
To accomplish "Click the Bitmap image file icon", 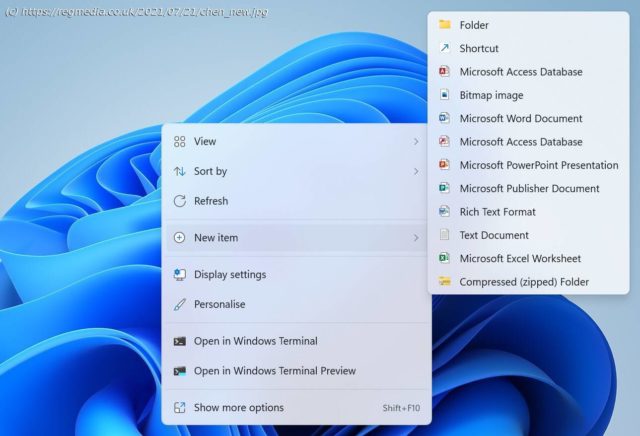I will (x=444, y=95).
